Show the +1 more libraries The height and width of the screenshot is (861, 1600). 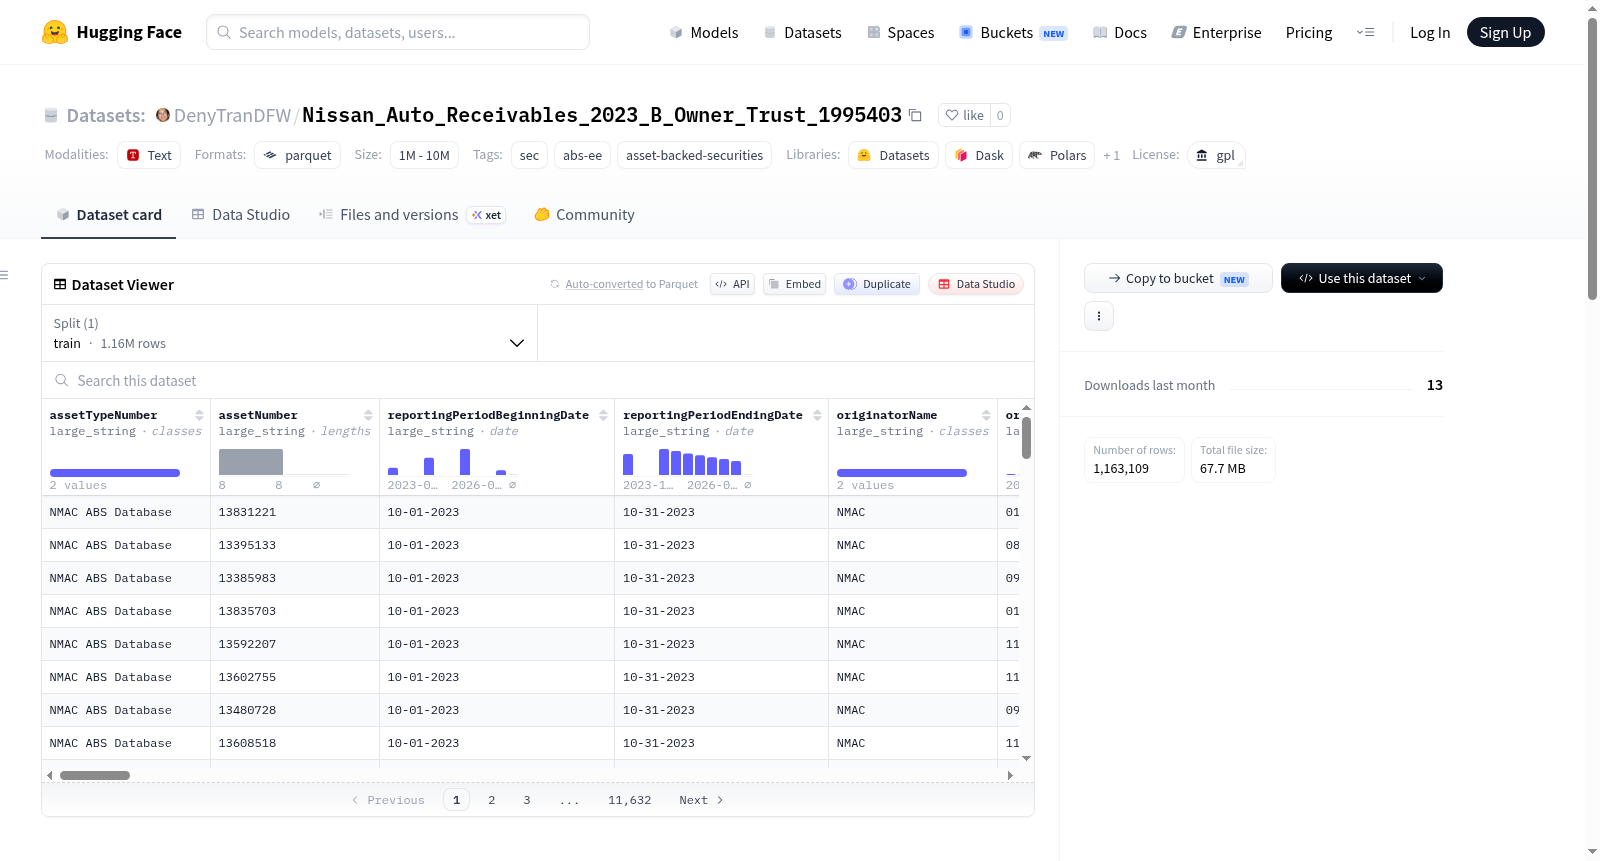tap(1111, 155)
